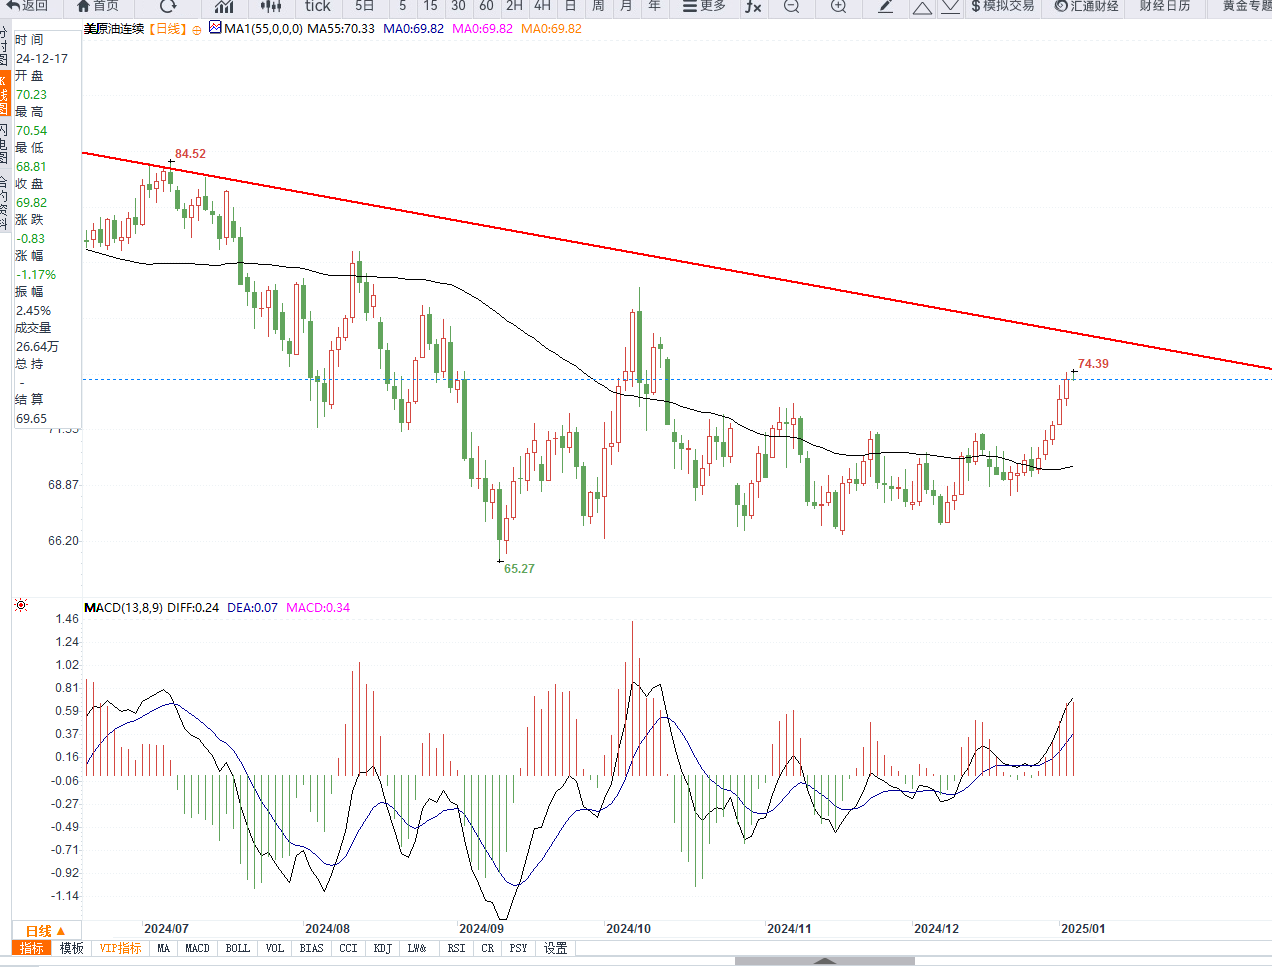Select the KDJ indicator tab
This screenshot has height=967, width=1272.
pyautogui.click(x=382, y=948)
